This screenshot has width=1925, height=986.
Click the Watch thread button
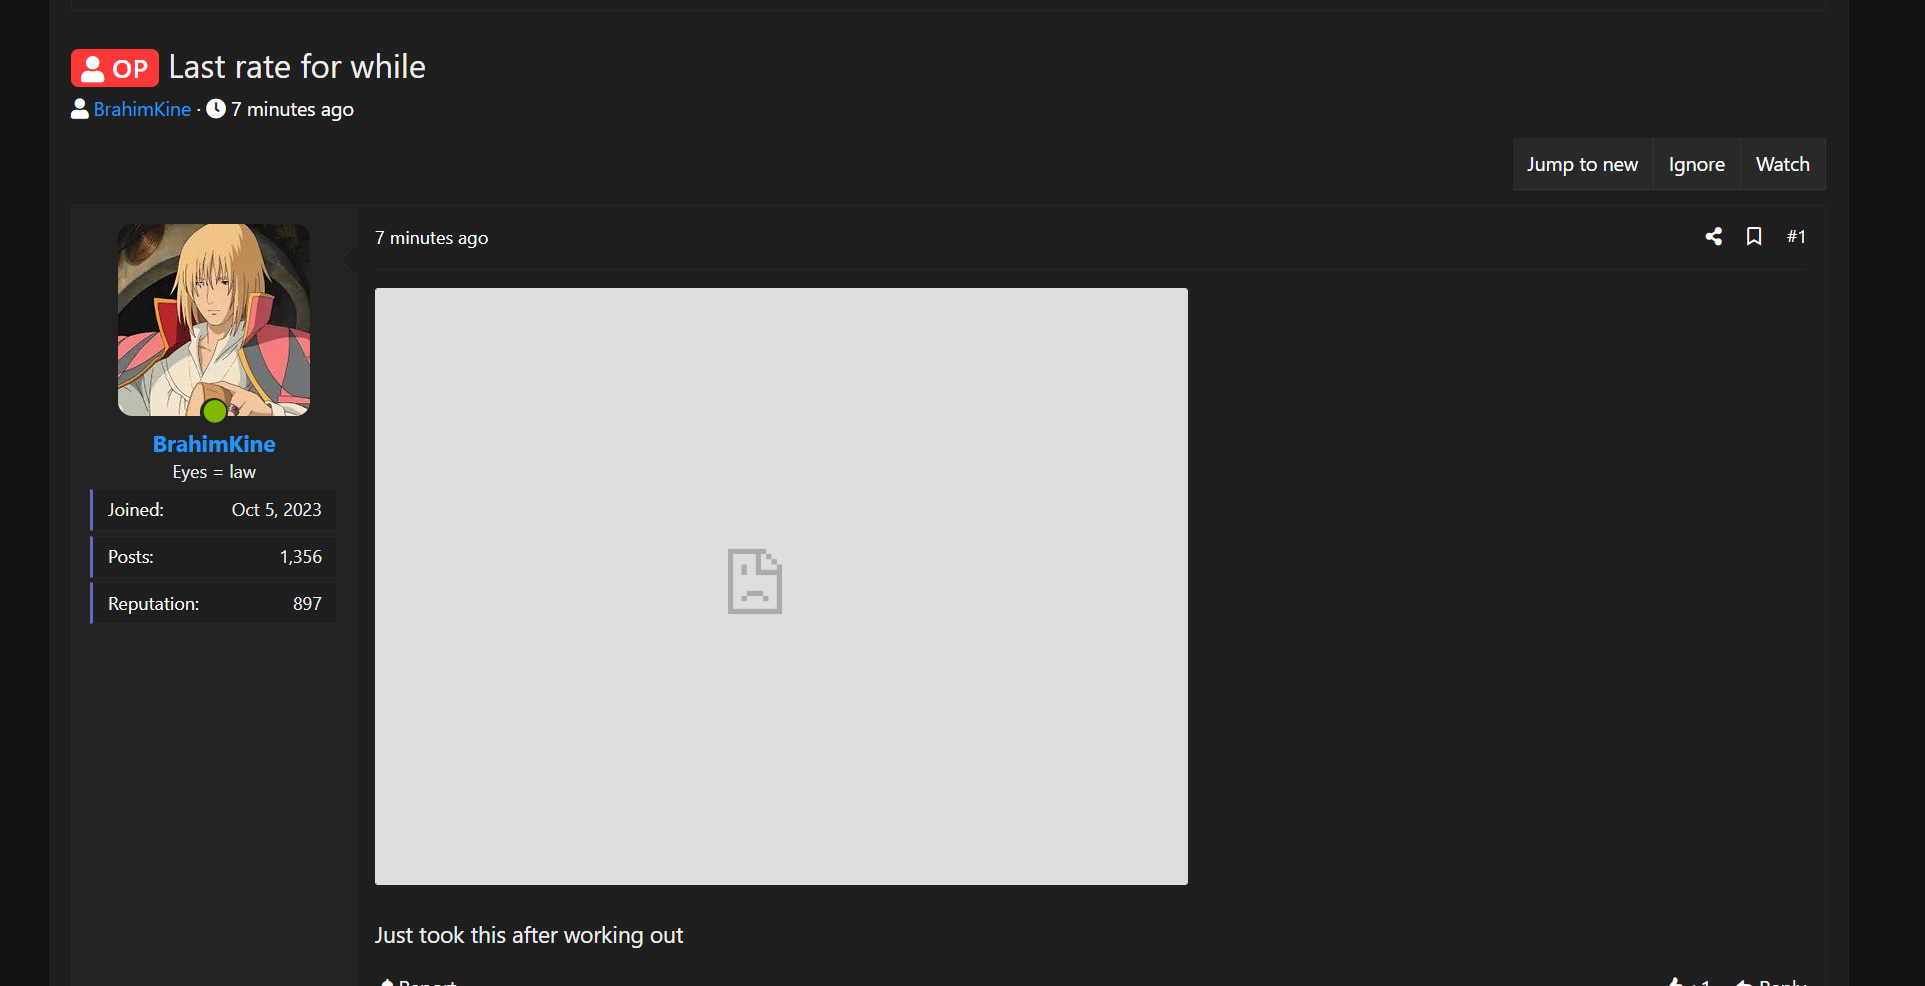coord(1782,164)
